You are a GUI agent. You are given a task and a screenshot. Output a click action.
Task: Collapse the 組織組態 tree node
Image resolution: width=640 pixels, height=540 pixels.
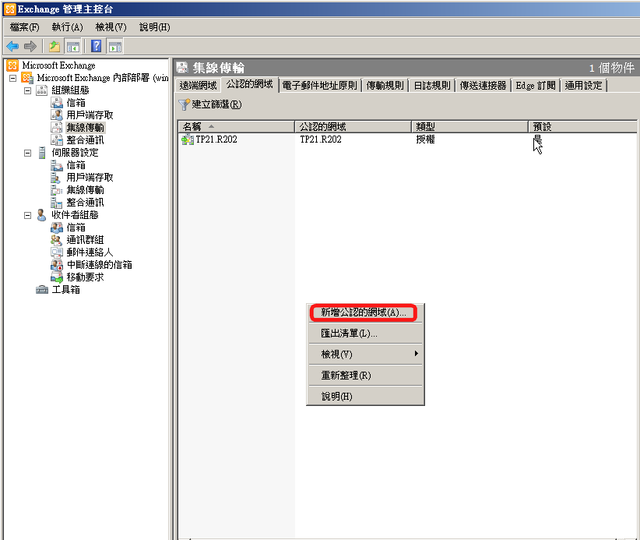point(27,90)
